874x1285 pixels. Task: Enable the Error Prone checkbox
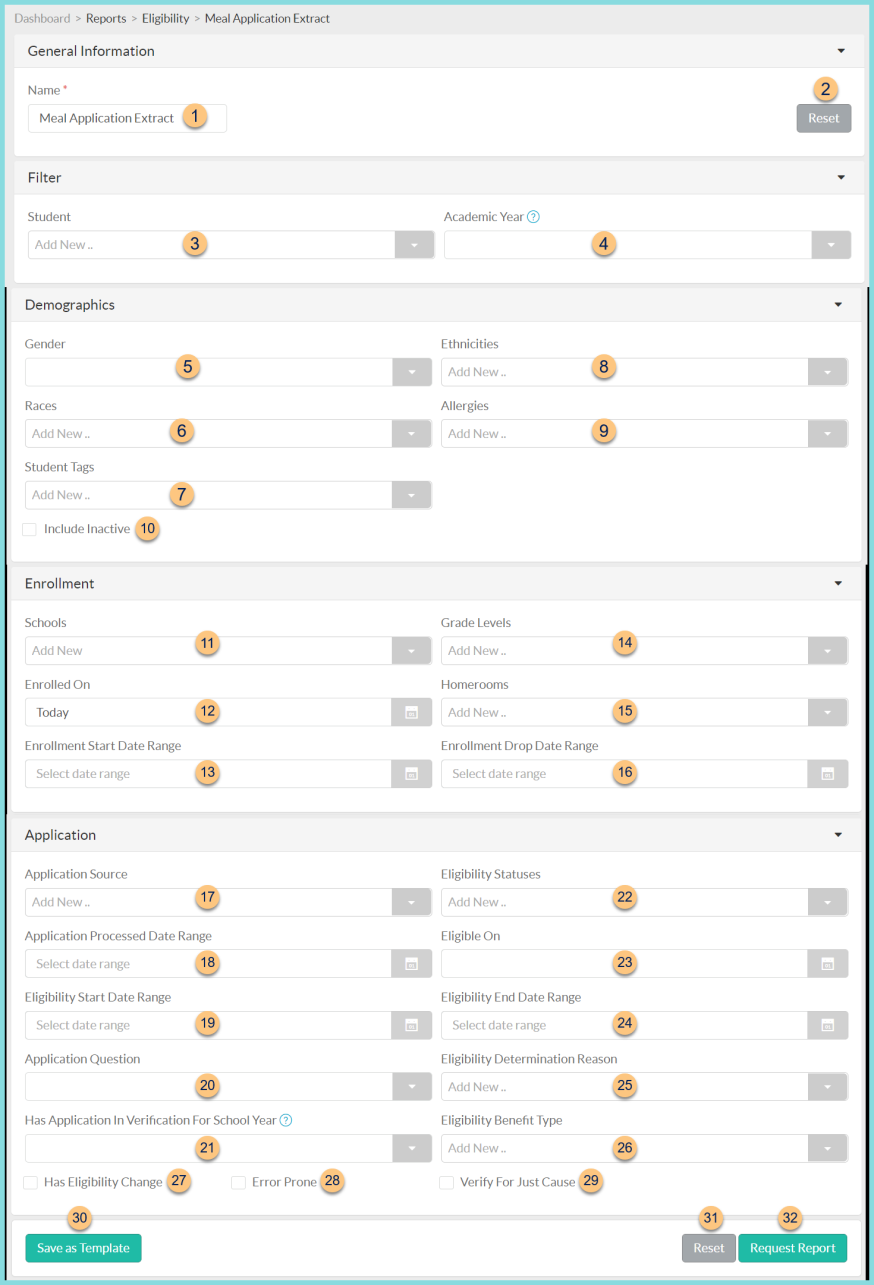pos(238,1182)
